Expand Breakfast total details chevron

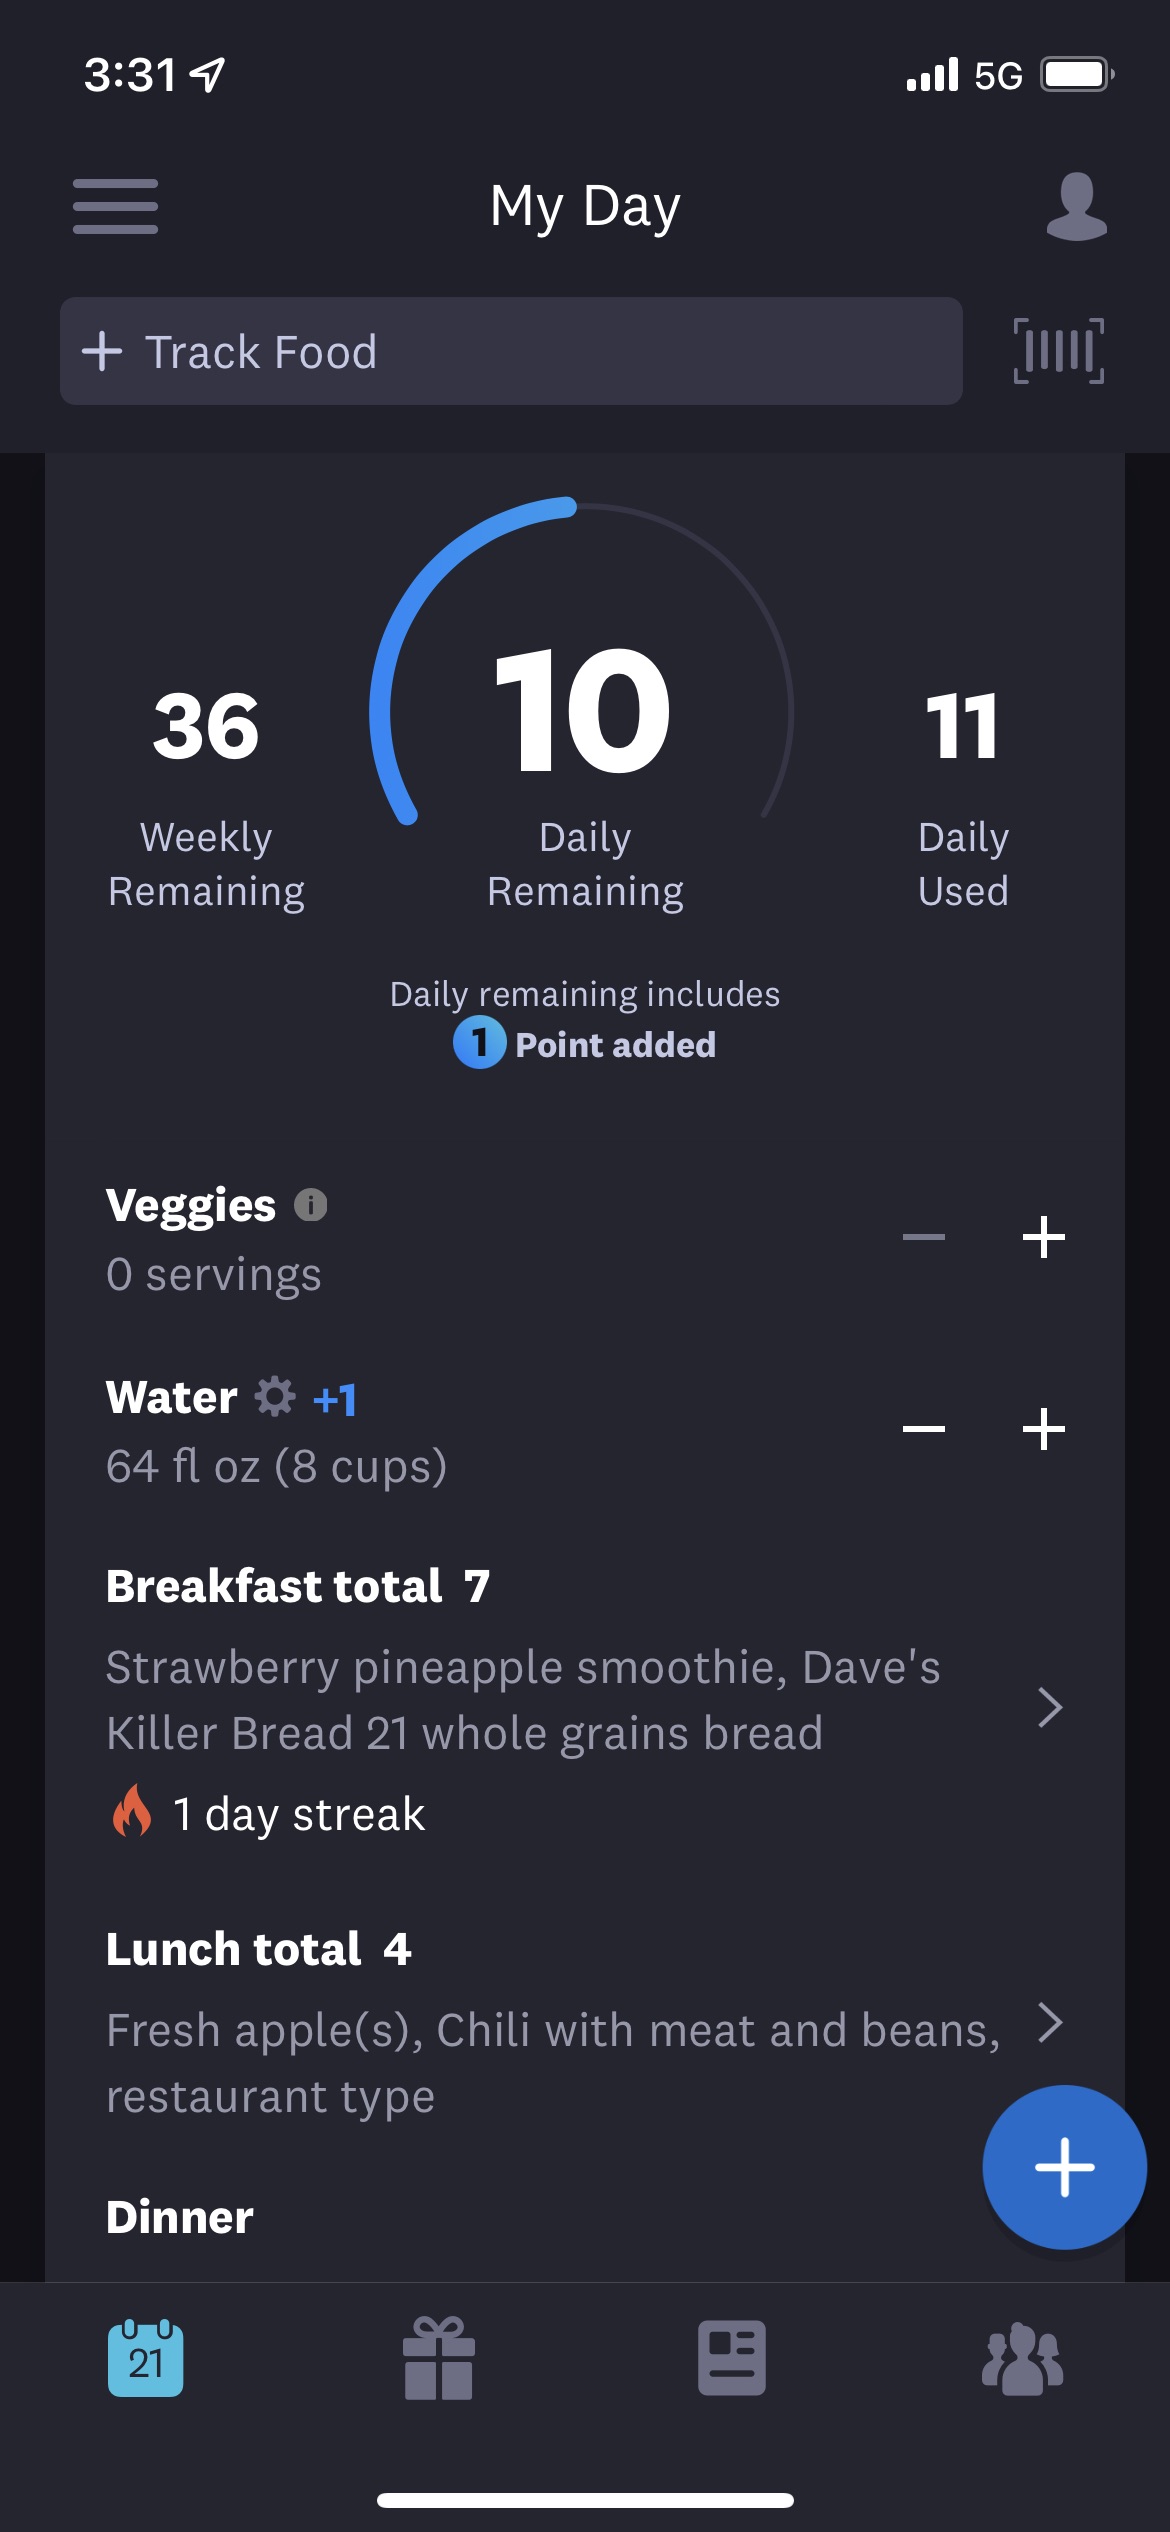(1049, 1707)
